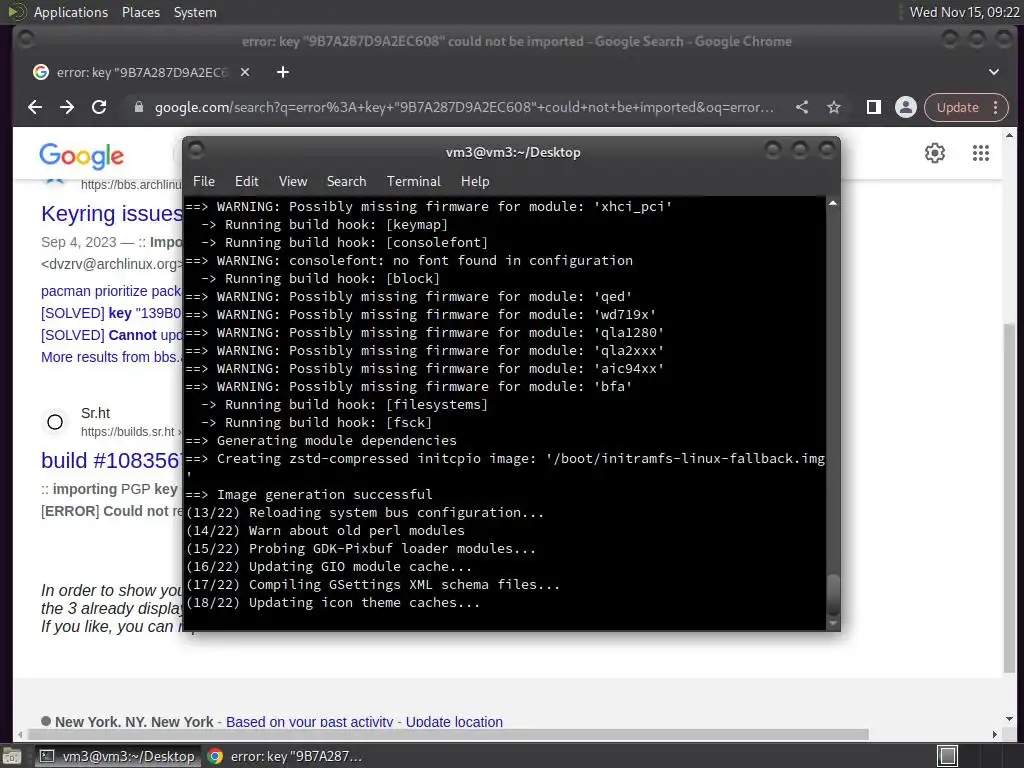Viewport: 1024px width, 768px height.
Task: Click terminal scrollbar up arrow
Action: tap(833, 204)
